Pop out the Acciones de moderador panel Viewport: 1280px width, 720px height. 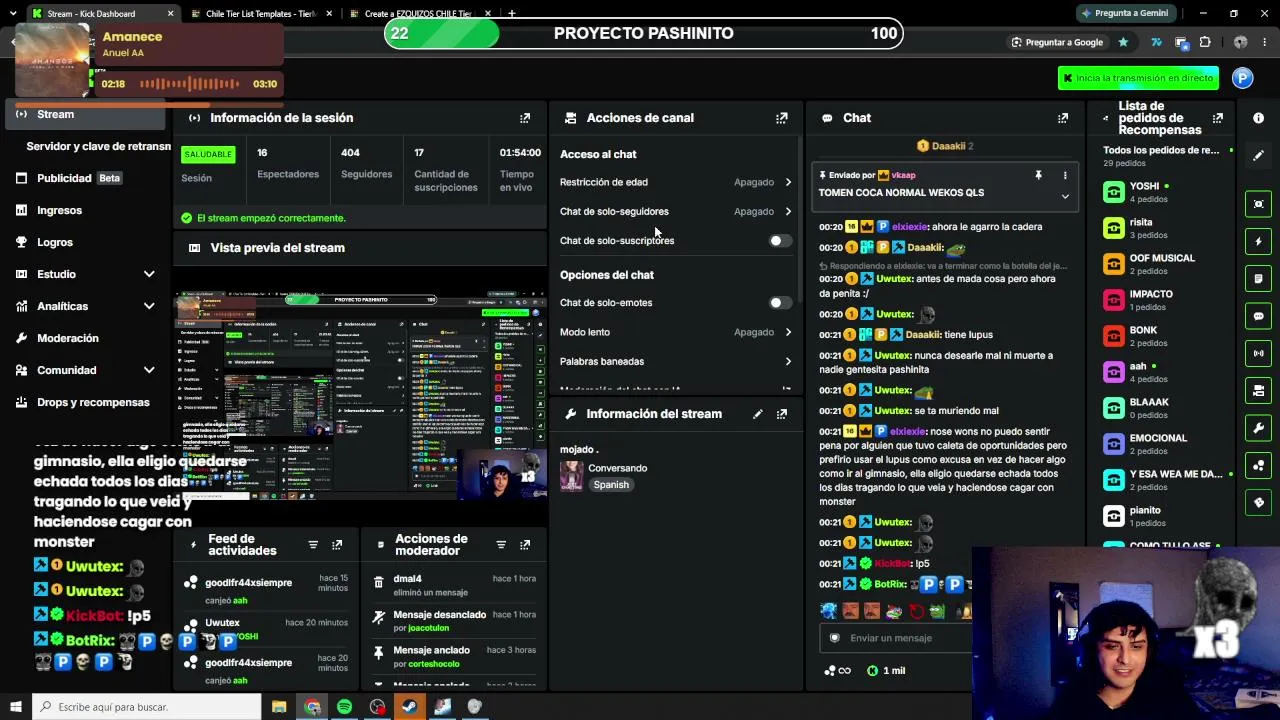pyautogui.click(x=525, y=545)
